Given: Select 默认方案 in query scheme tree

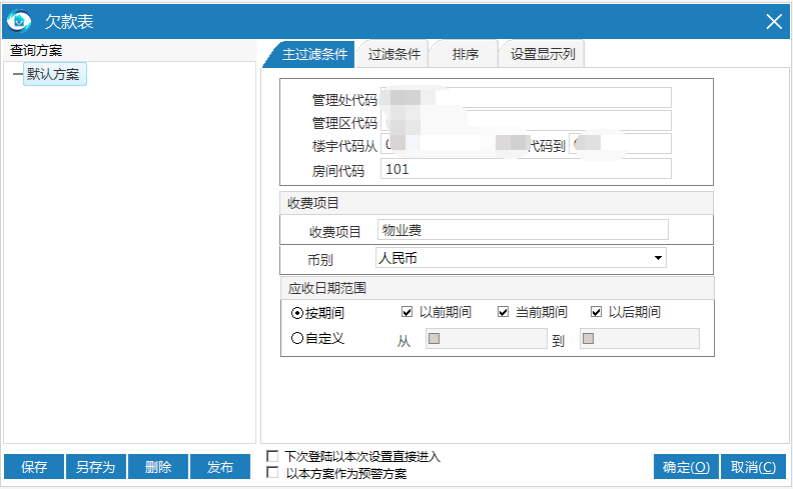Looking at the screenshot, I should click(x=54, y=74).
